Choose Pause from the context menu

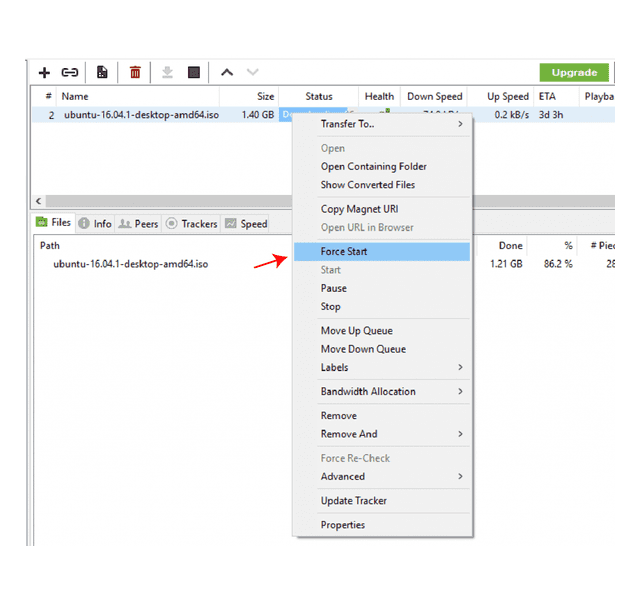point(382,288)
